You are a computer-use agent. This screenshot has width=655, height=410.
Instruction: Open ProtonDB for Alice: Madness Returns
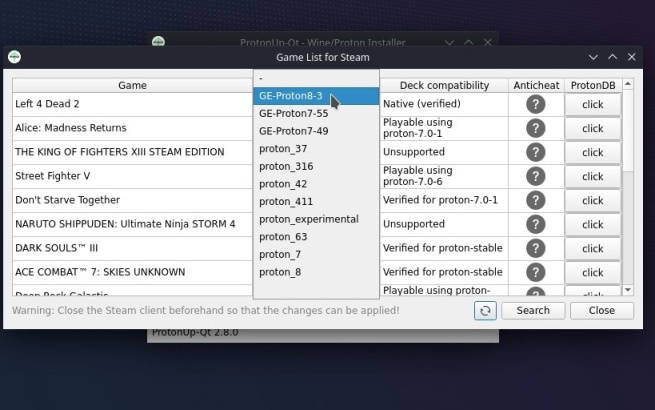[x=593, y=128]
